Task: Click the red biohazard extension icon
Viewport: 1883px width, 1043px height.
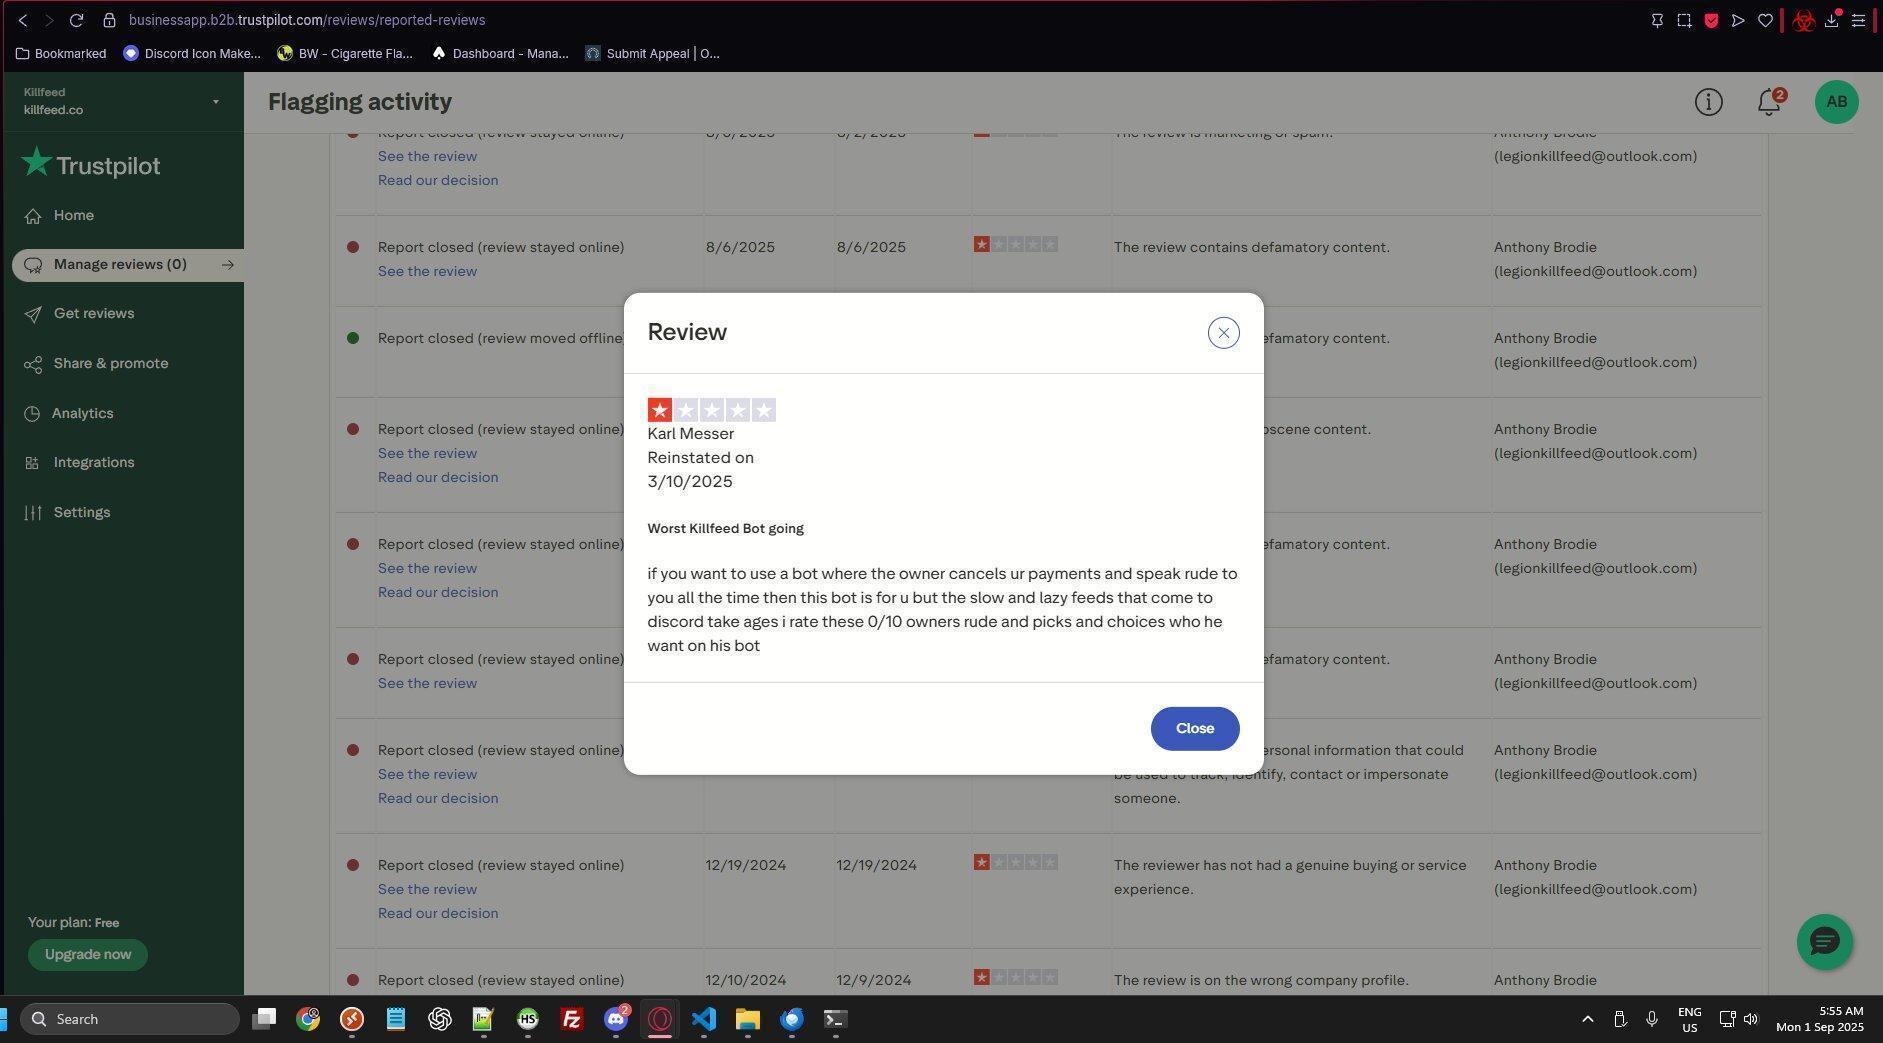Action: click(1803, 20)
